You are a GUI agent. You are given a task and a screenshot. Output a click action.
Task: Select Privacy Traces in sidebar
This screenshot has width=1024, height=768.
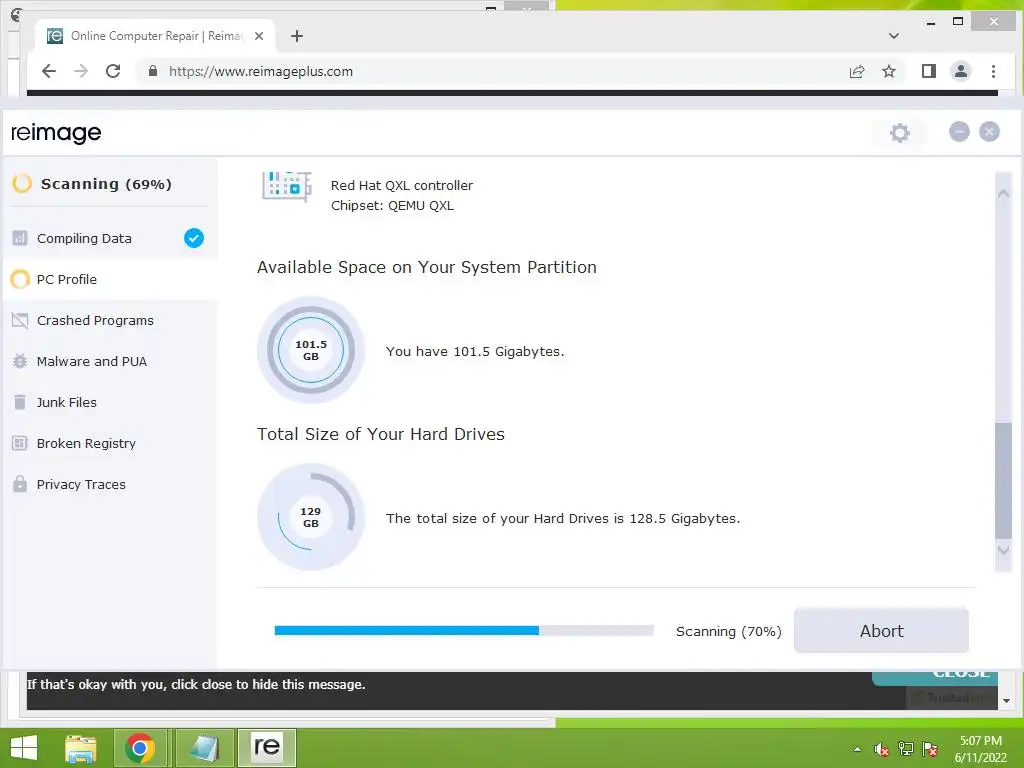[109, 484]
